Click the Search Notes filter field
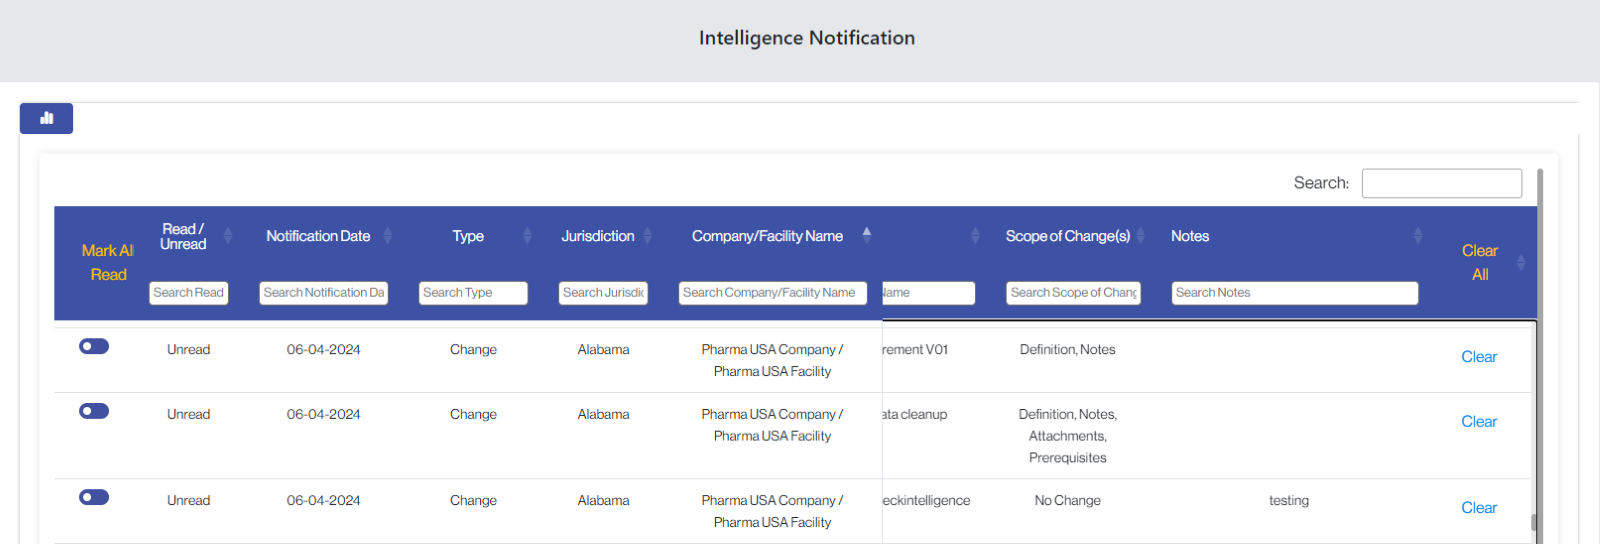1600x544 pixels. point(1294,293)
